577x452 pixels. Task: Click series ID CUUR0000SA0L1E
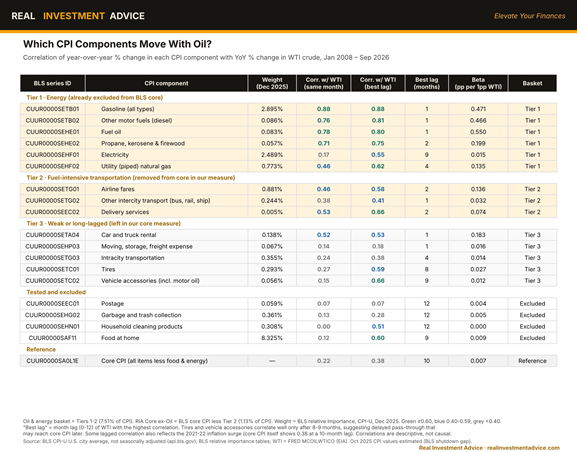pos(52,361)
